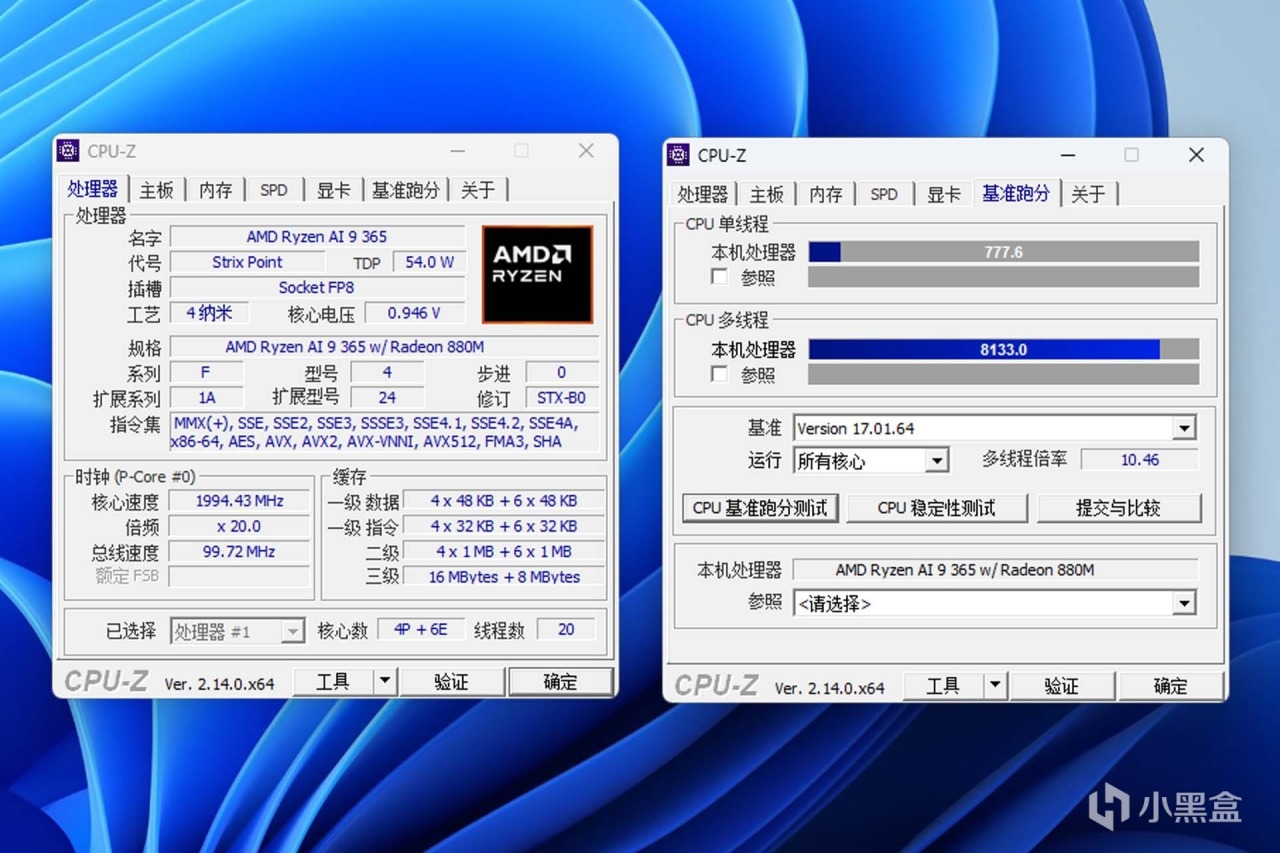Click the 代号 Strix Point field
Viewport: 1280px width, 853px height.
tap(247, 262)
